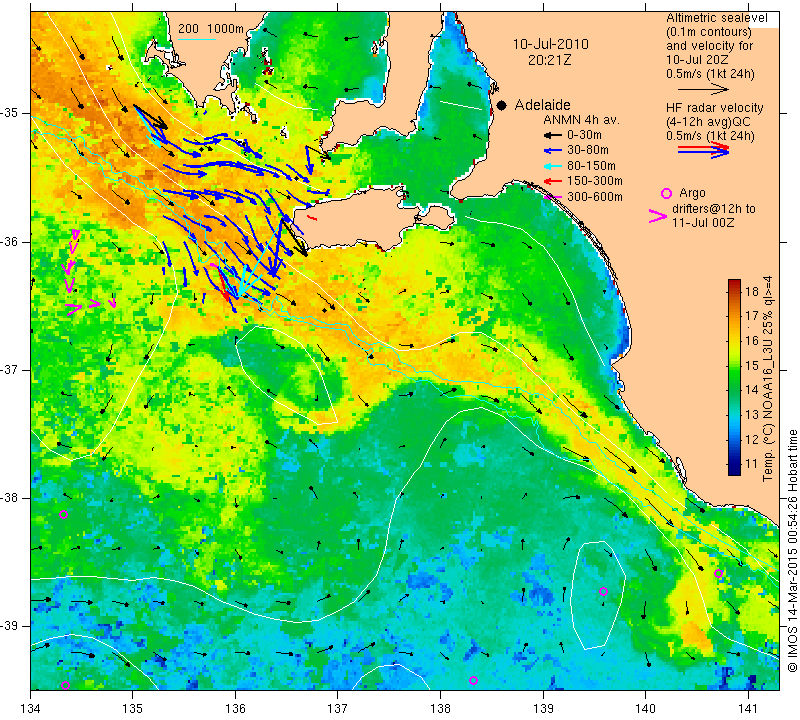Click Argo float marker near 134.3°E 39.5°S

65,685
